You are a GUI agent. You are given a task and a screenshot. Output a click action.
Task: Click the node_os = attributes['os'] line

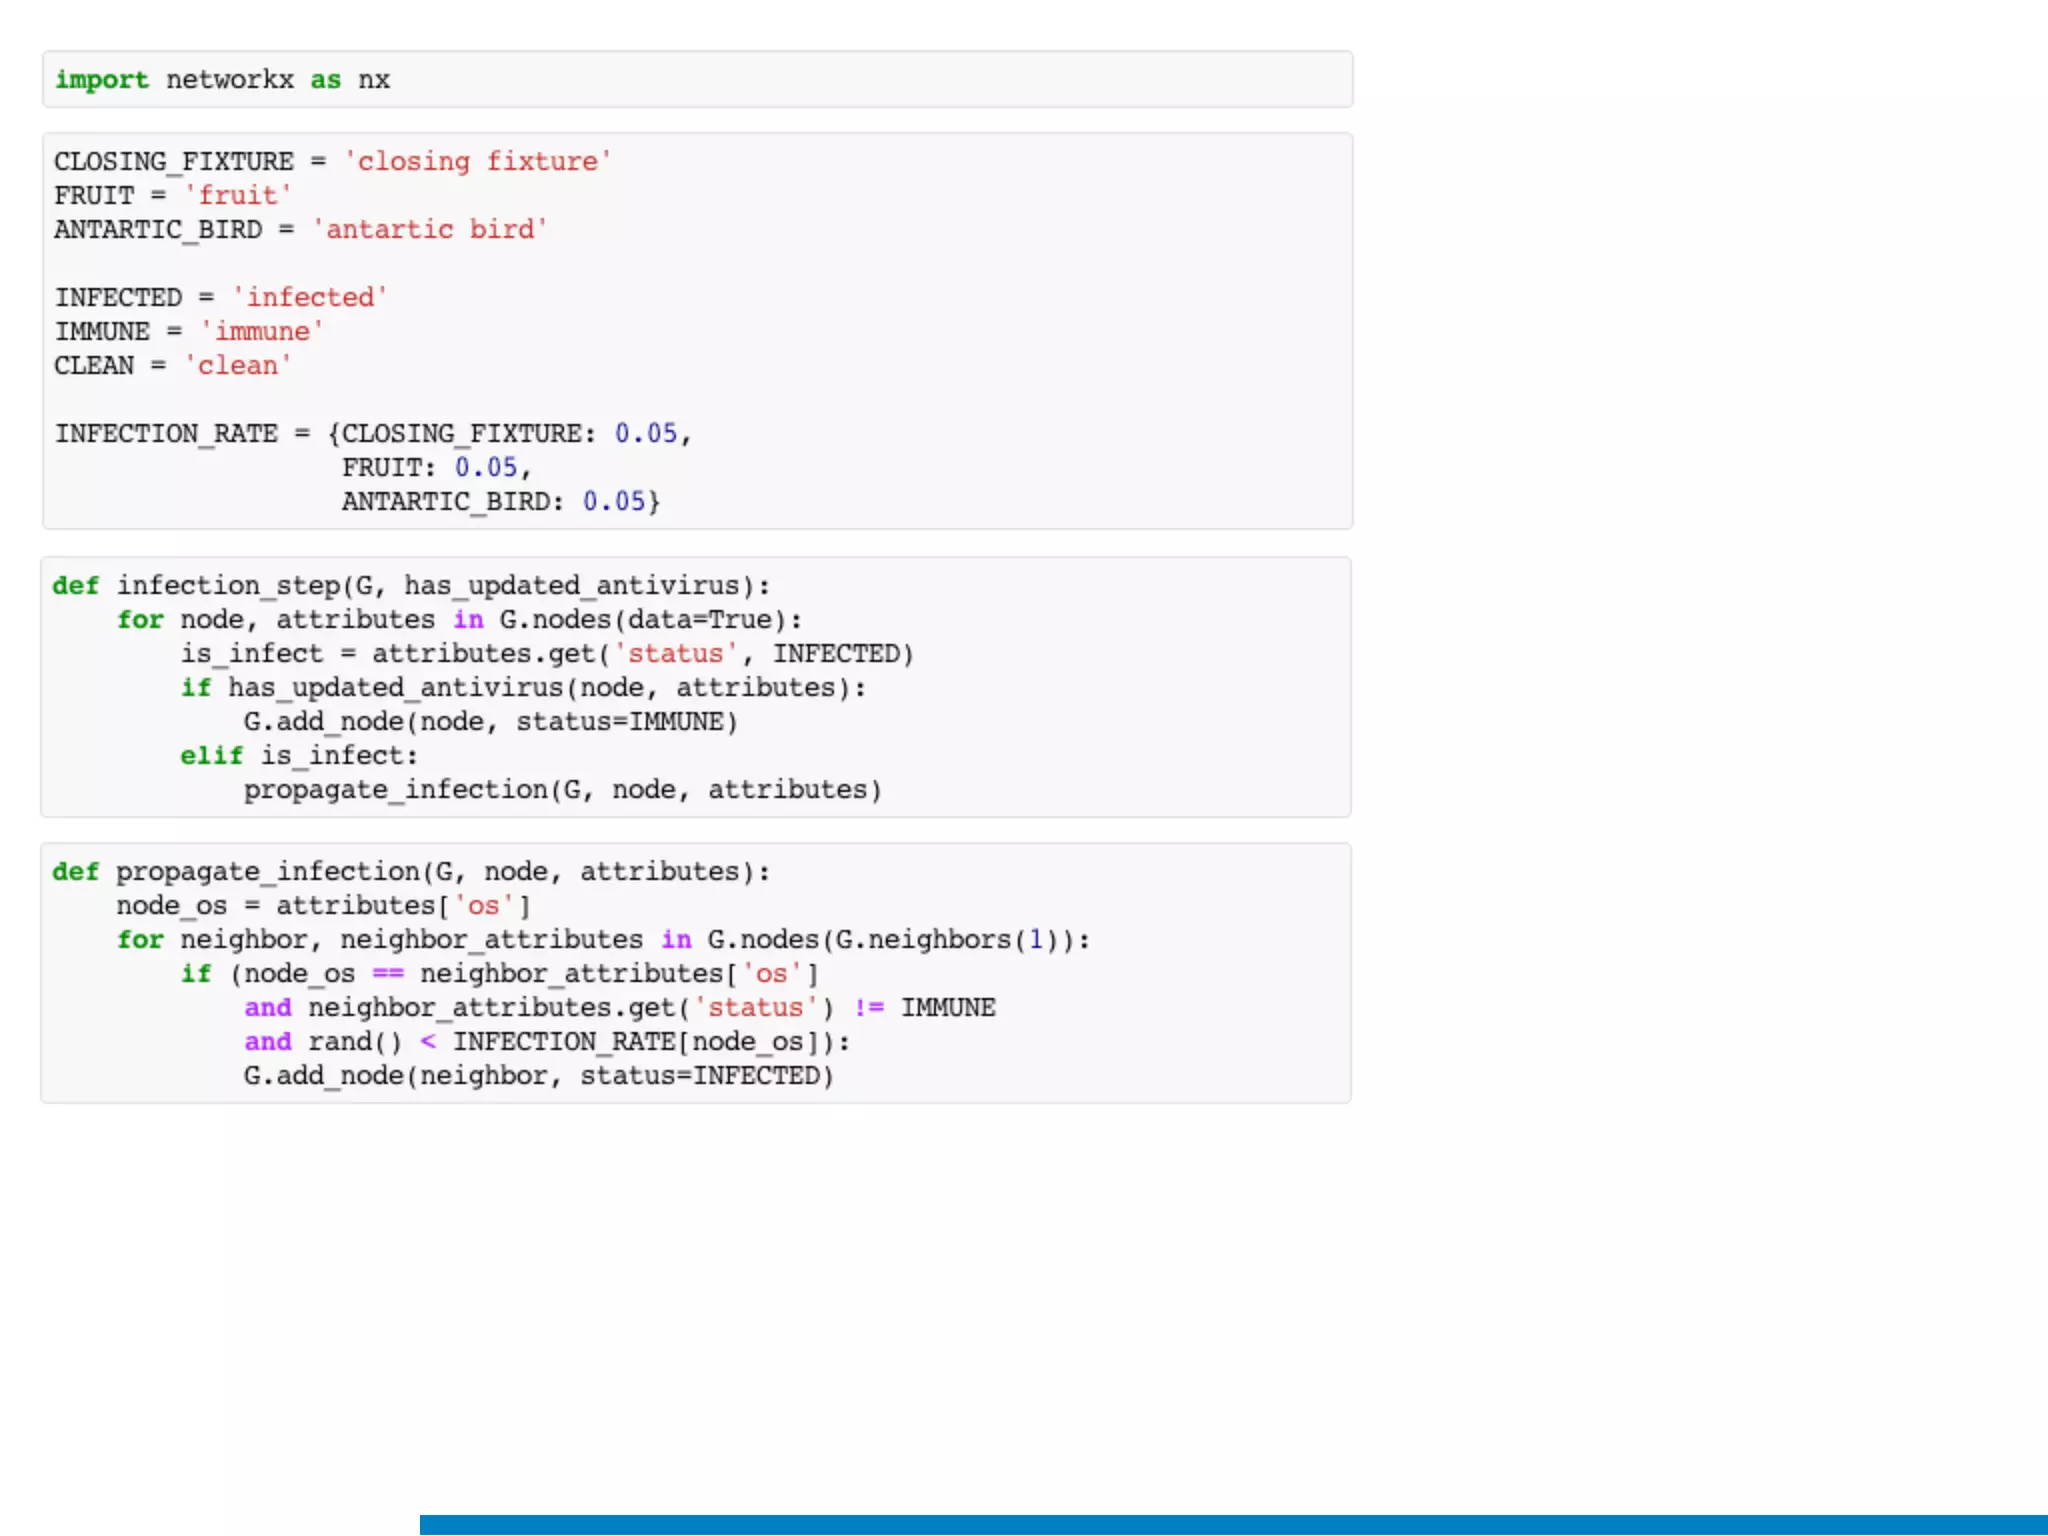[322, 906]
